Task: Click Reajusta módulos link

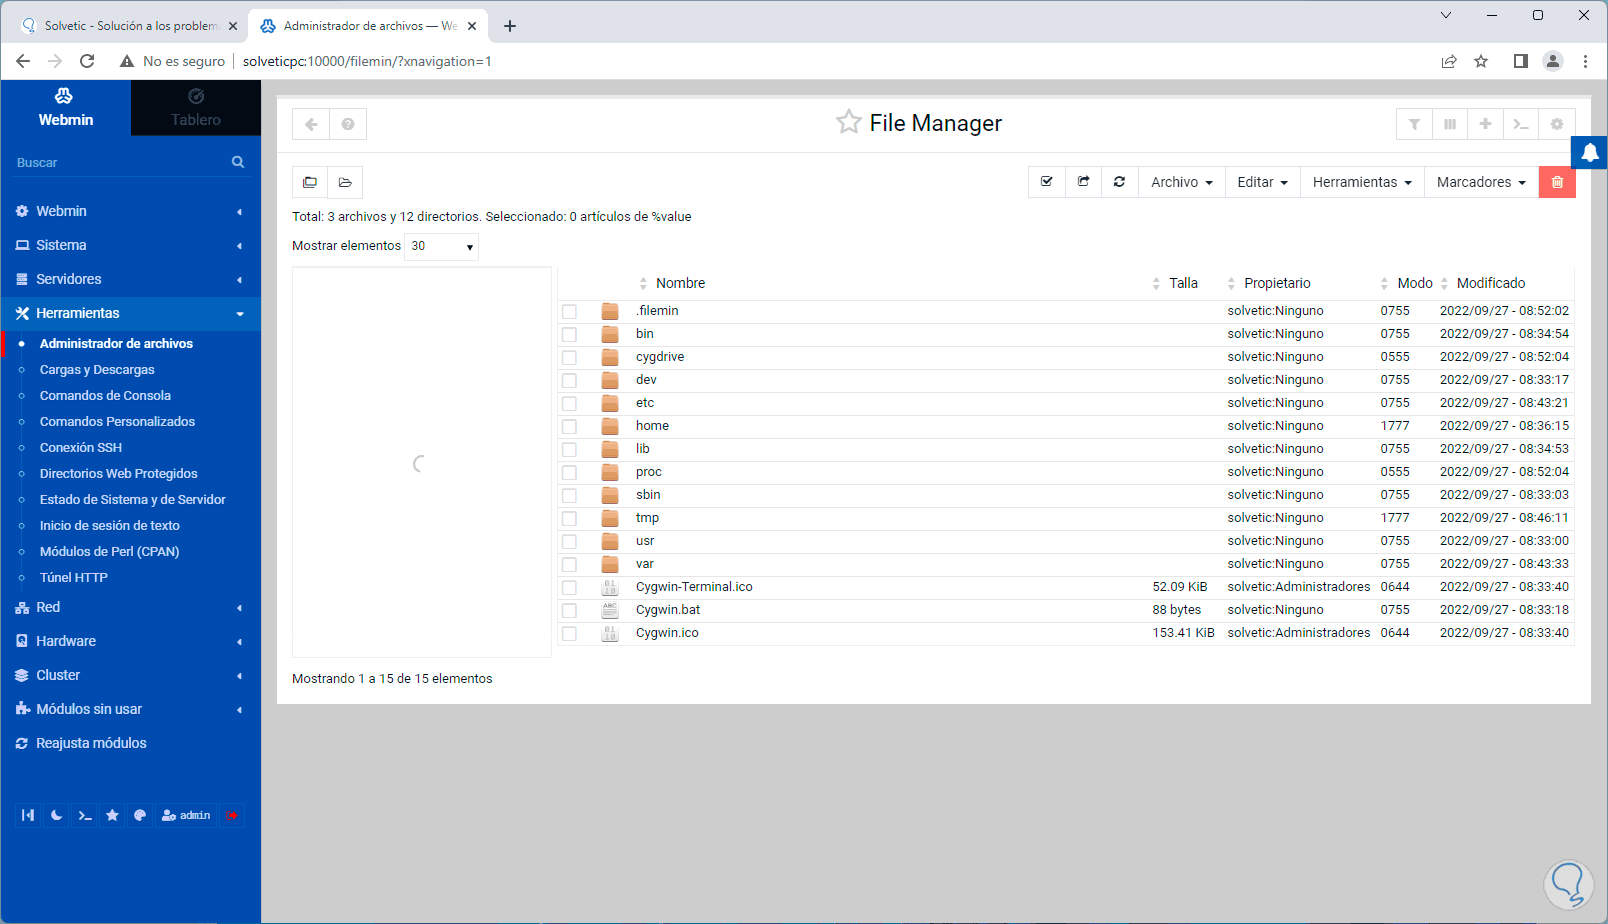Action: 91,743
